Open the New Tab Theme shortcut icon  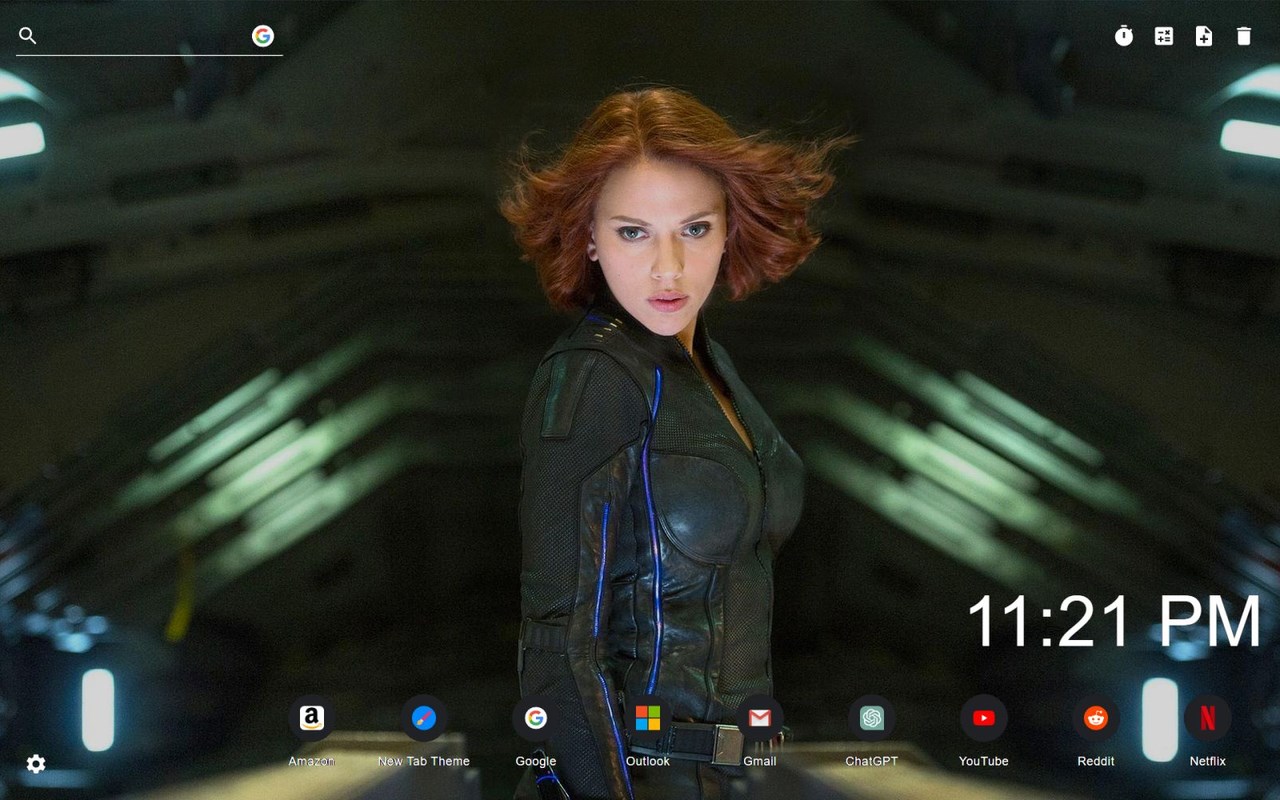point(424,718)
